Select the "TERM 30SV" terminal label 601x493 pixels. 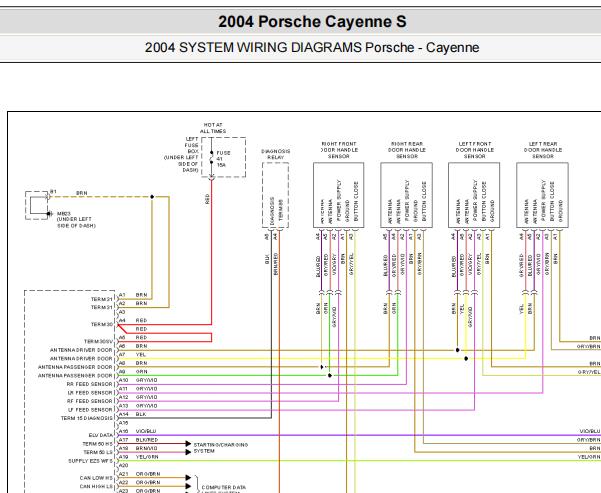click(99, 341)
